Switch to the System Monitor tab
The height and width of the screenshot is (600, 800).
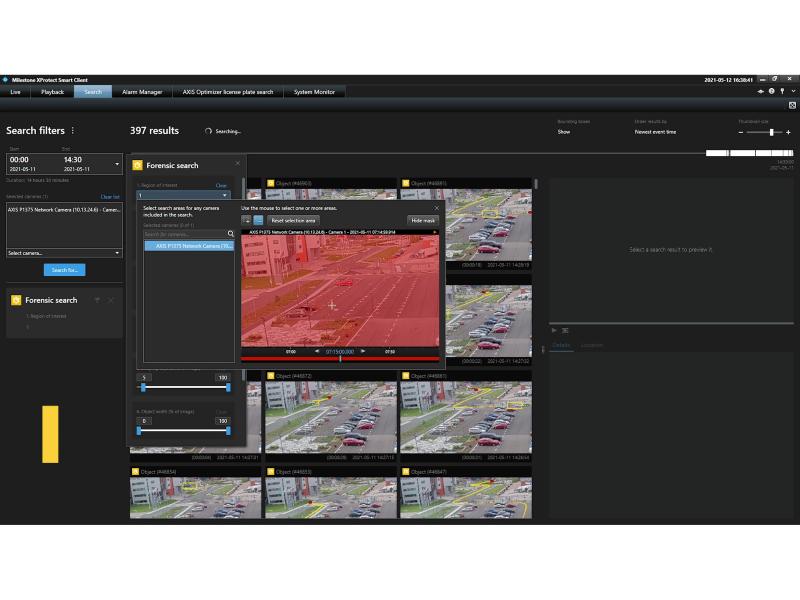[x=314, y=92]
